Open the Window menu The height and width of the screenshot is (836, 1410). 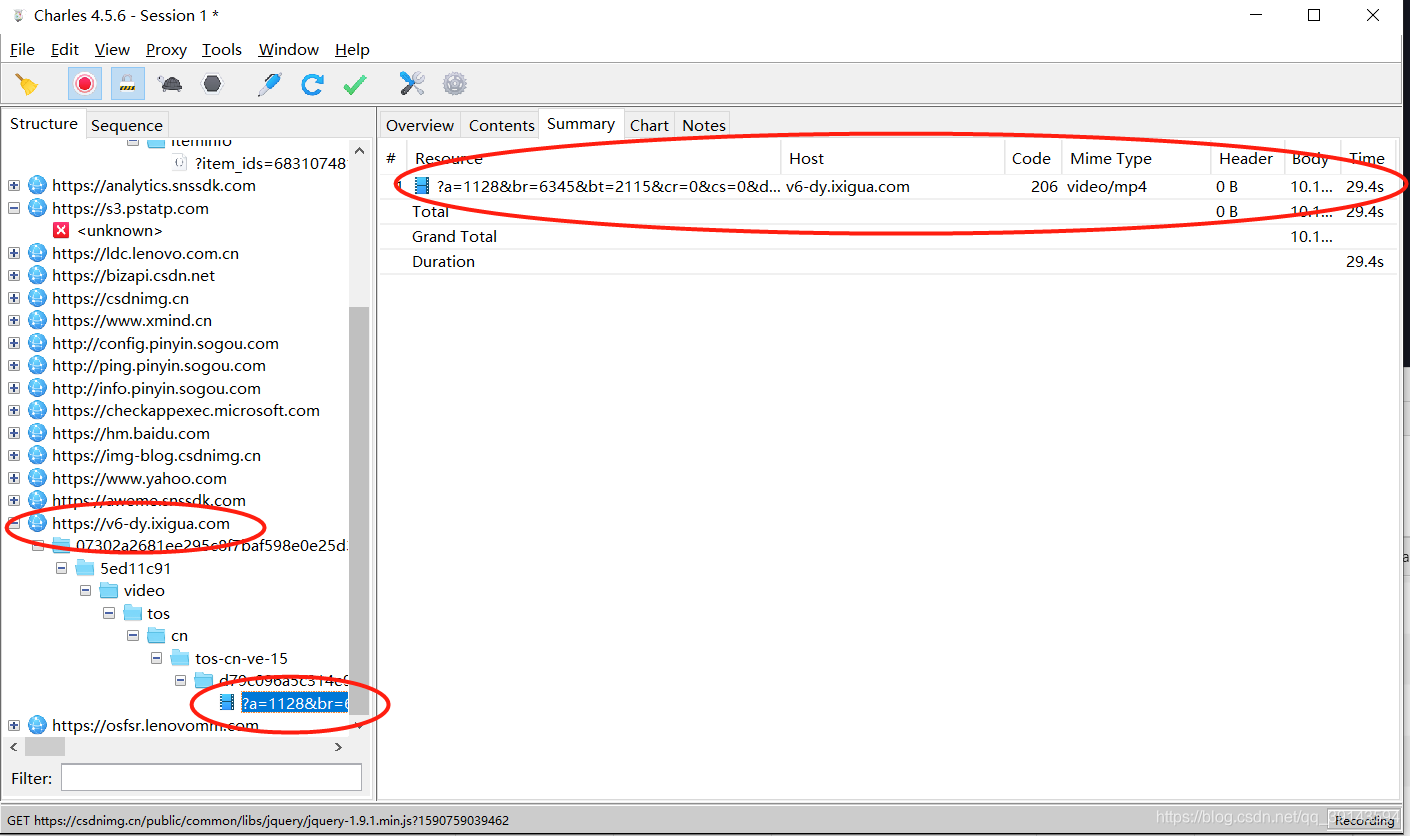pos(289,49)
